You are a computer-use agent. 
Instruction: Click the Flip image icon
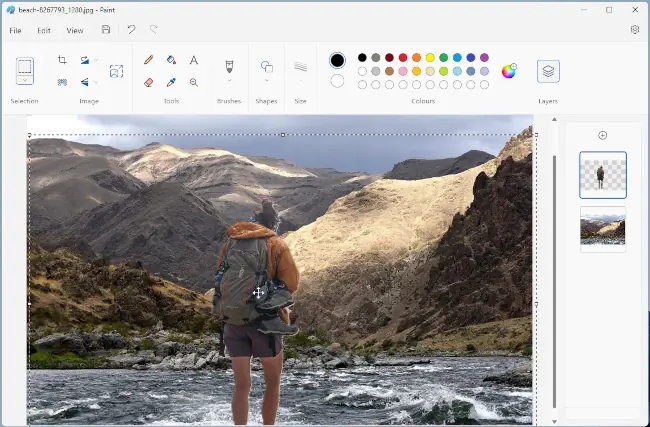click(x=85, y=82)
